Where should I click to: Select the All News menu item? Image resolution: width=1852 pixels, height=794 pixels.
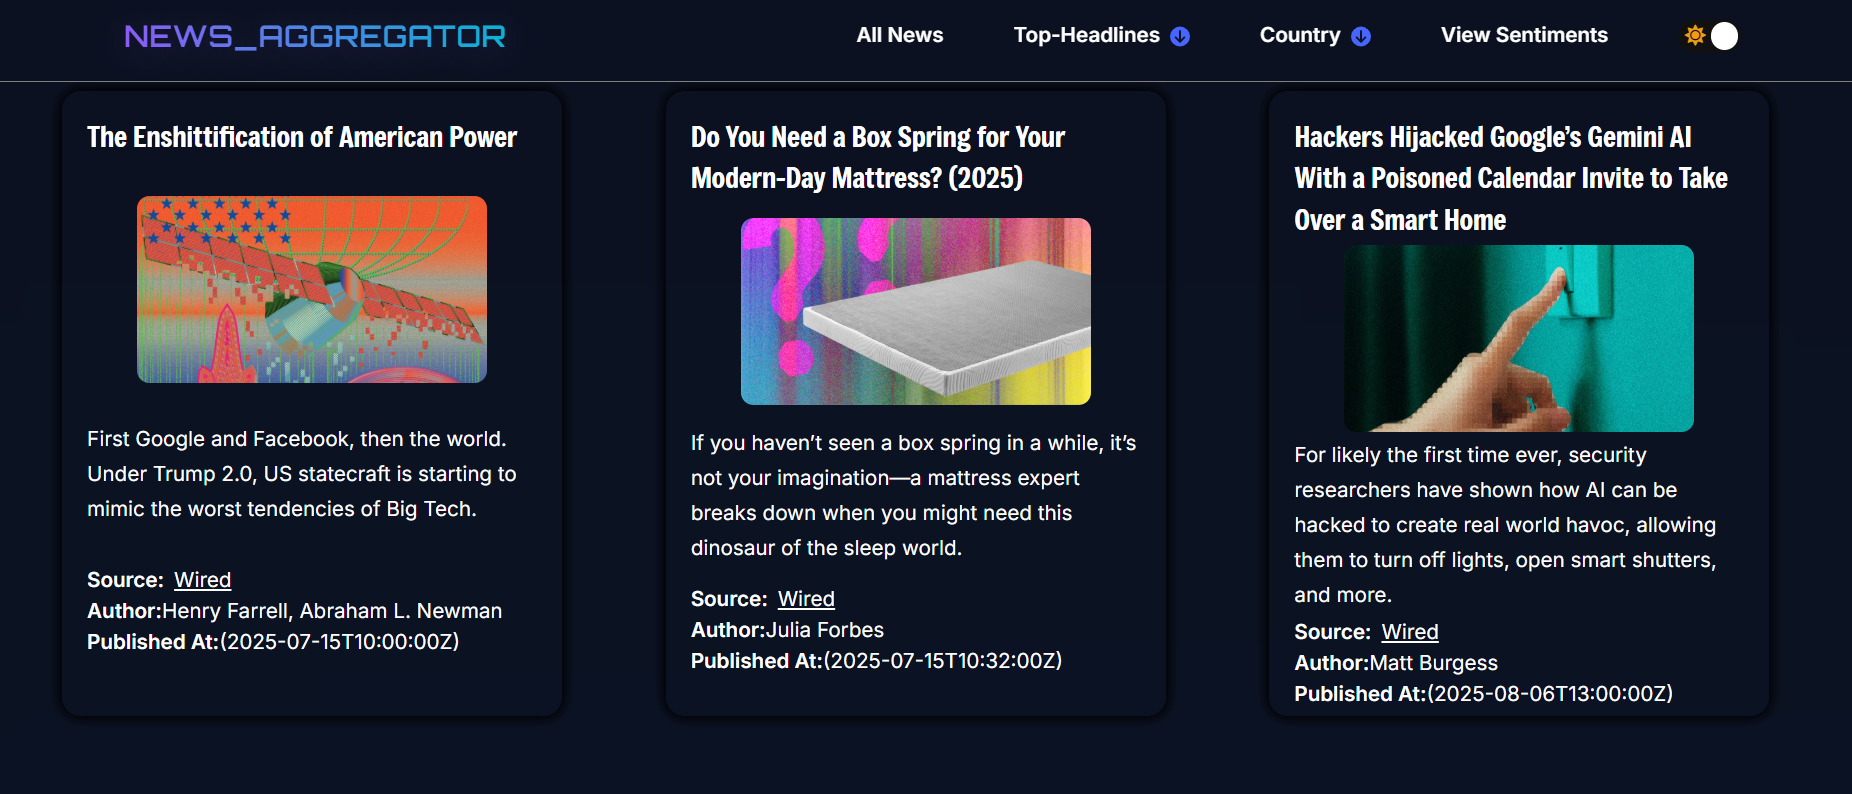pyautogui.click(x=900, y=35)
